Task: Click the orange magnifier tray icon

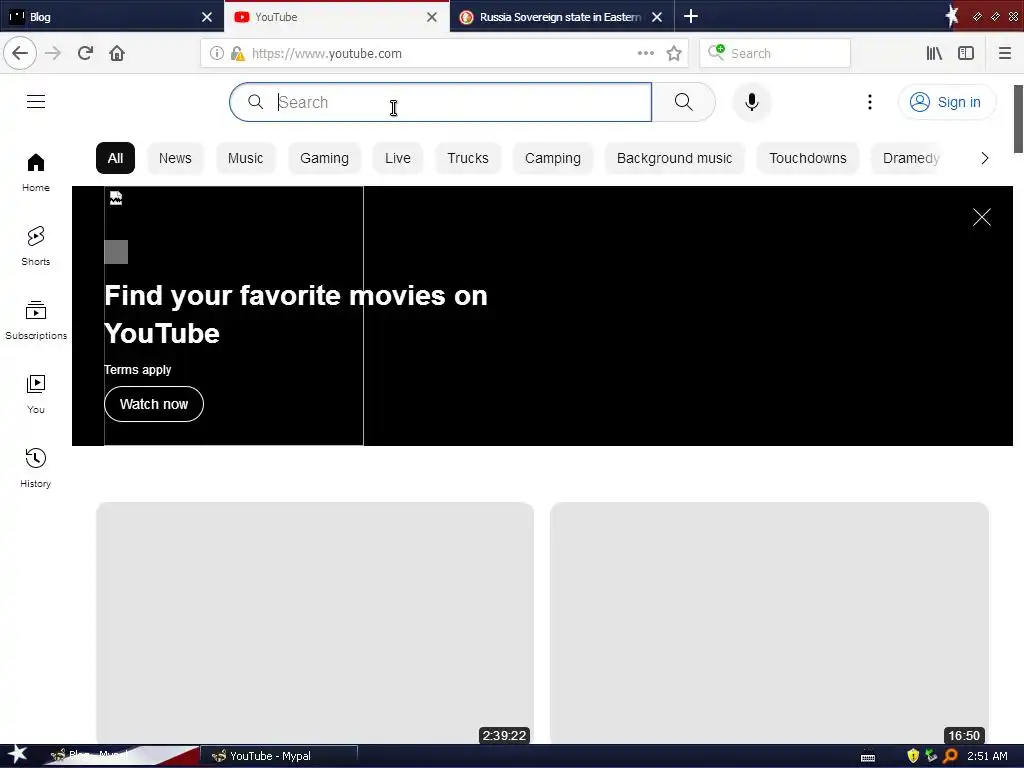Action: pyautogui.click(x=951, y=756)
